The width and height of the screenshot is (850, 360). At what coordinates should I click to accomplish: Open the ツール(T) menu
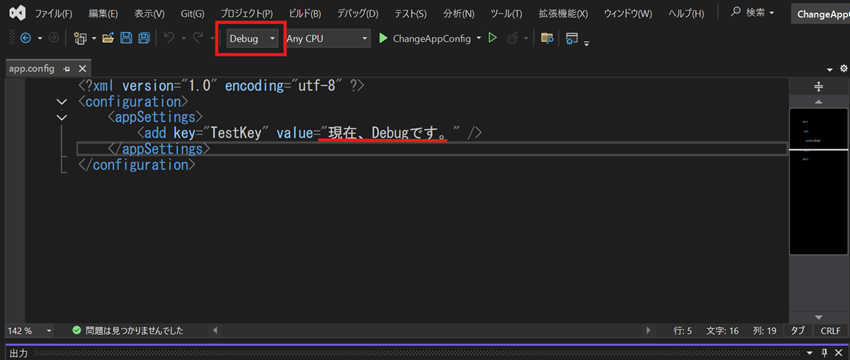(506, 14)
